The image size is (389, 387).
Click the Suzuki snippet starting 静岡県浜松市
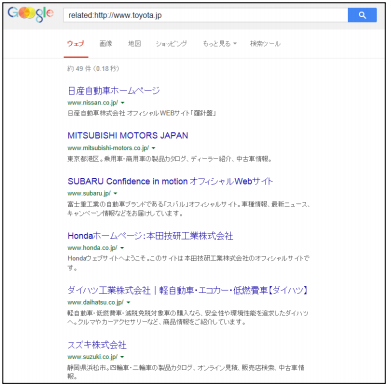[186, 372]
